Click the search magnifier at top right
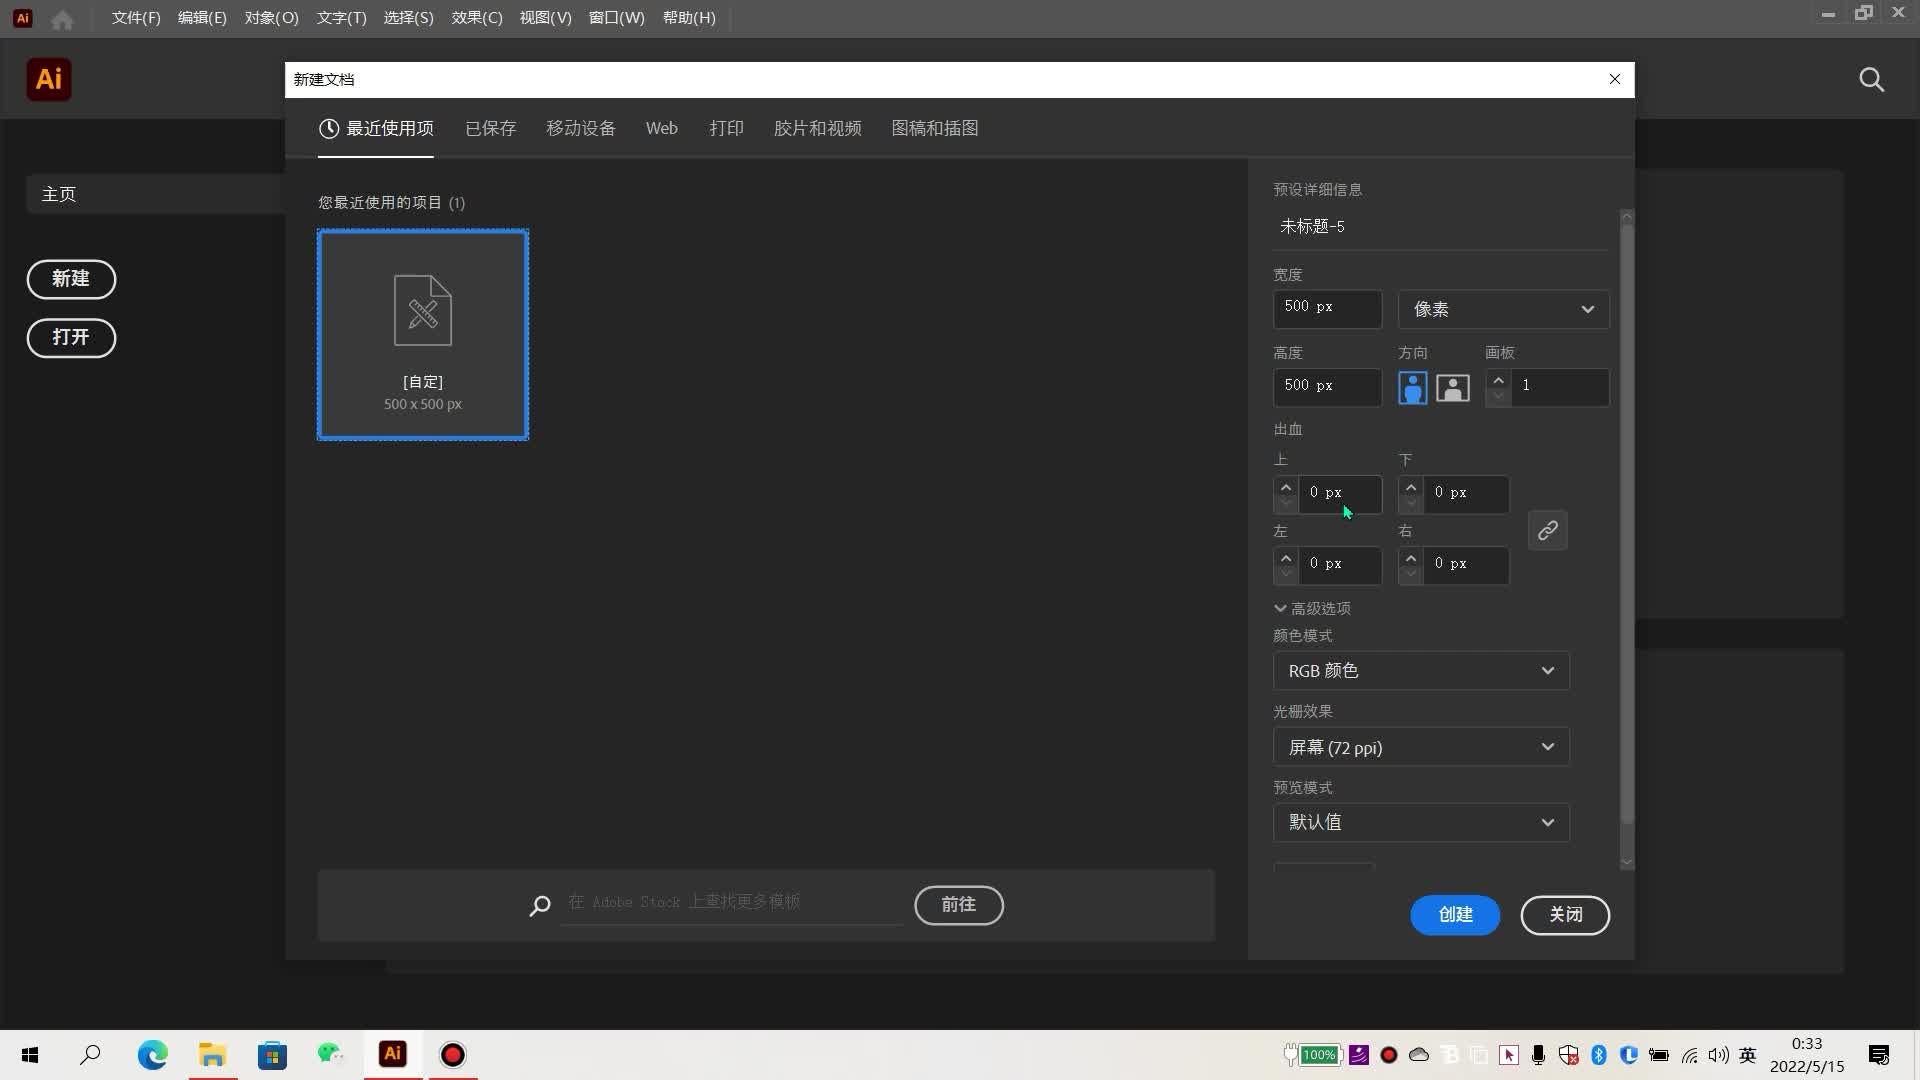 [x=1871, y=80]
